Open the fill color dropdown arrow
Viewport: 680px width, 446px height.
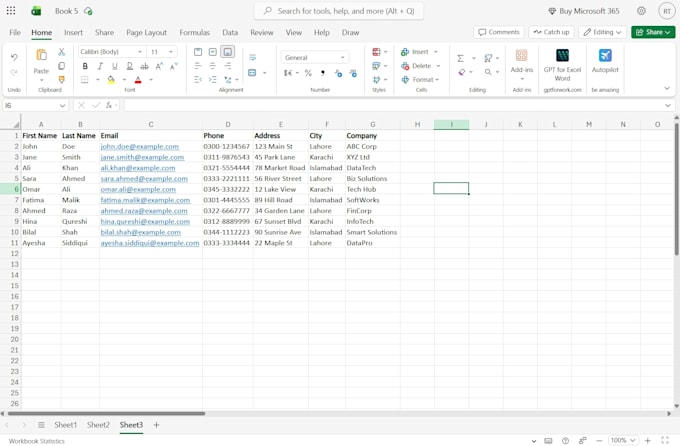click(124, 79)
